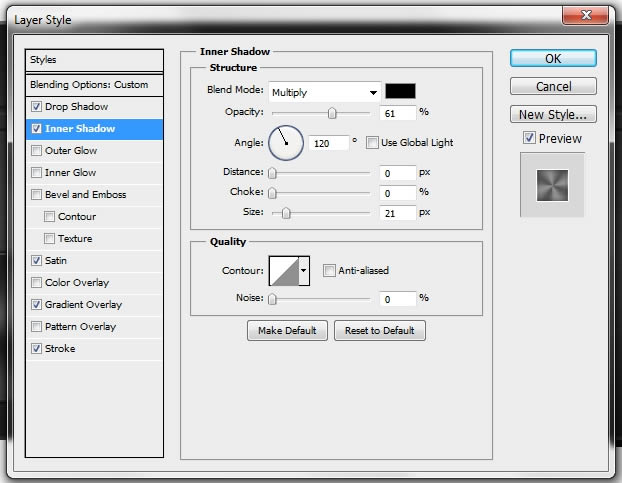Open the Satin settings row

tap(94, 261)
